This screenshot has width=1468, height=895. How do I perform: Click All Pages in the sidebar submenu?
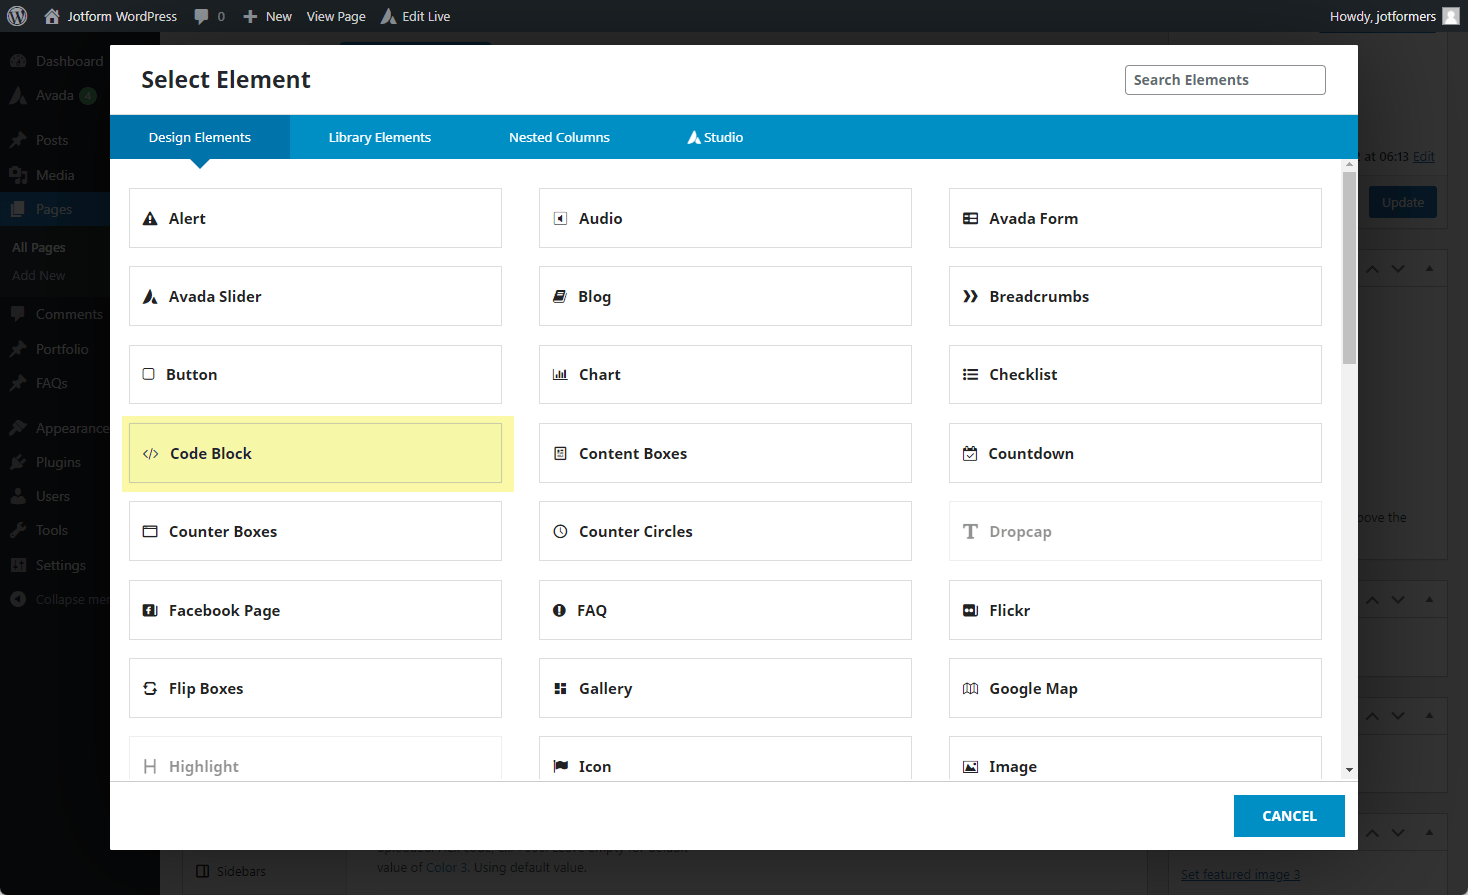tap(39, 248)
